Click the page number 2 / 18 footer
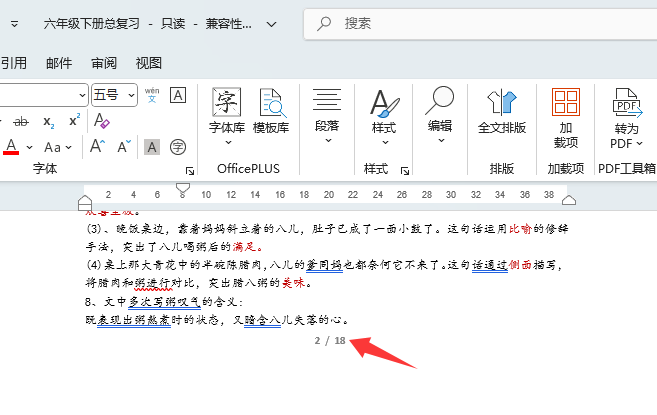Screen dimensions: 657x415 [330, 341]
